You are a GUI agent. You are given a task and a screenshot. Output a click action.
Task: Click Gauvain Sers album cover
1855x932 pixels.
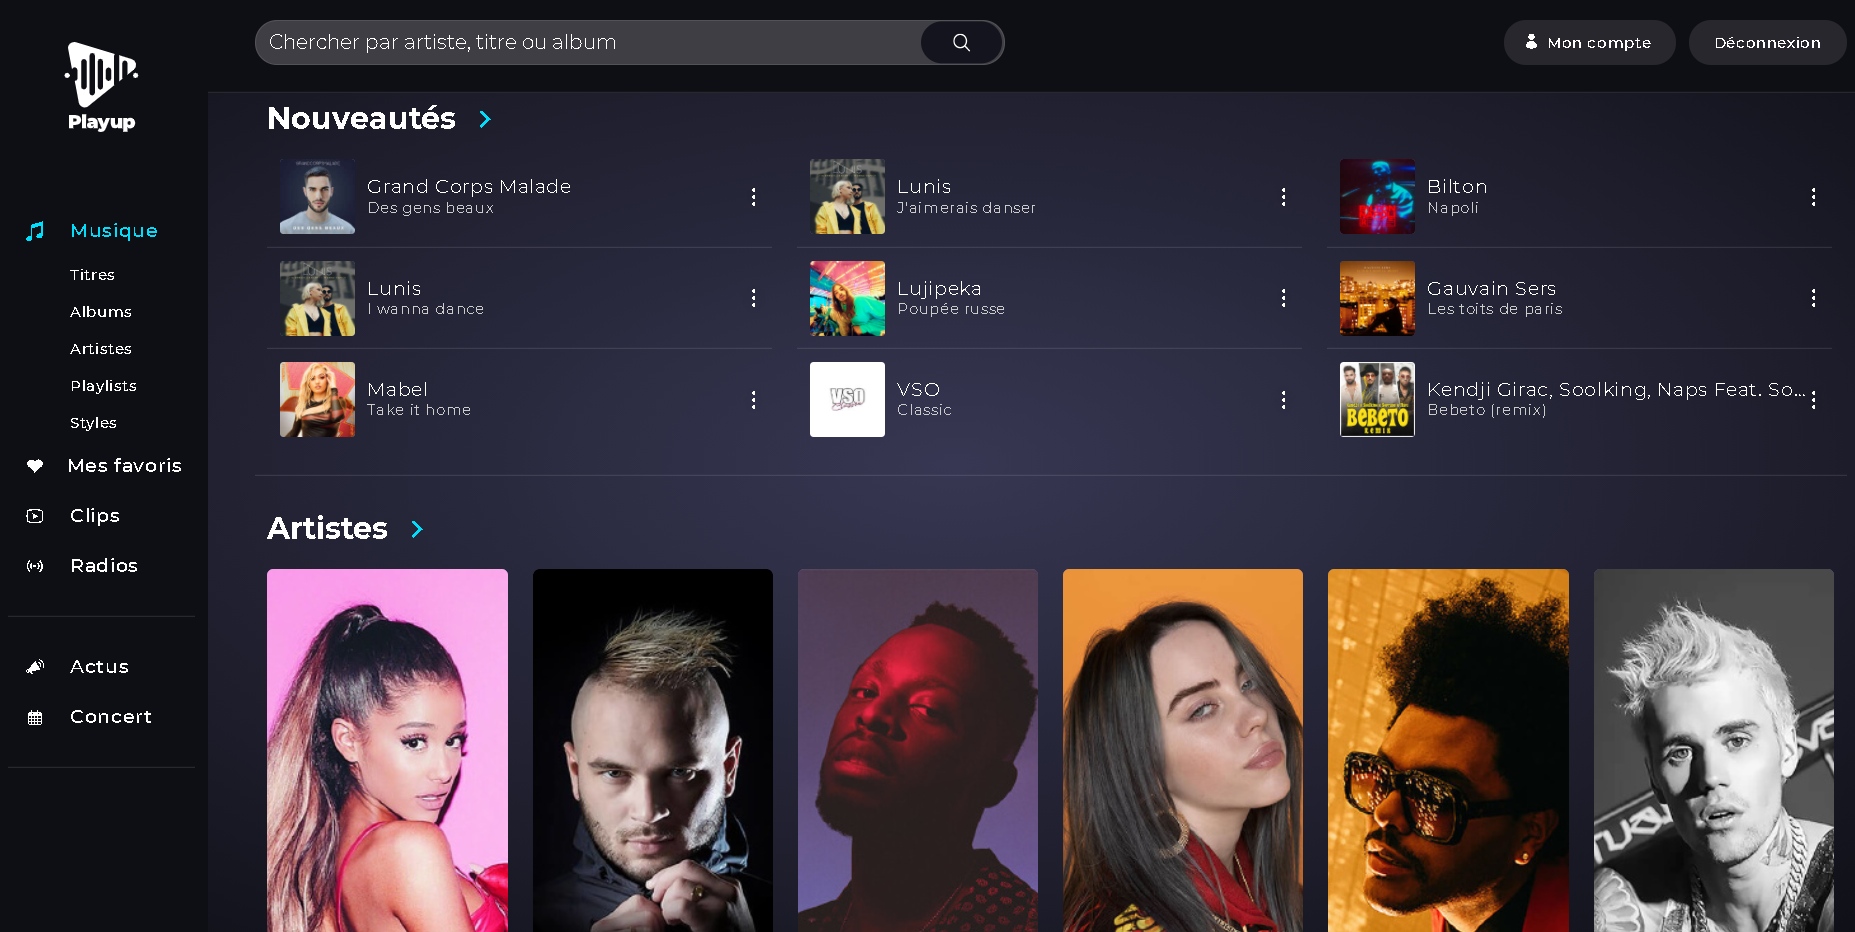(x=1377, y=298)
